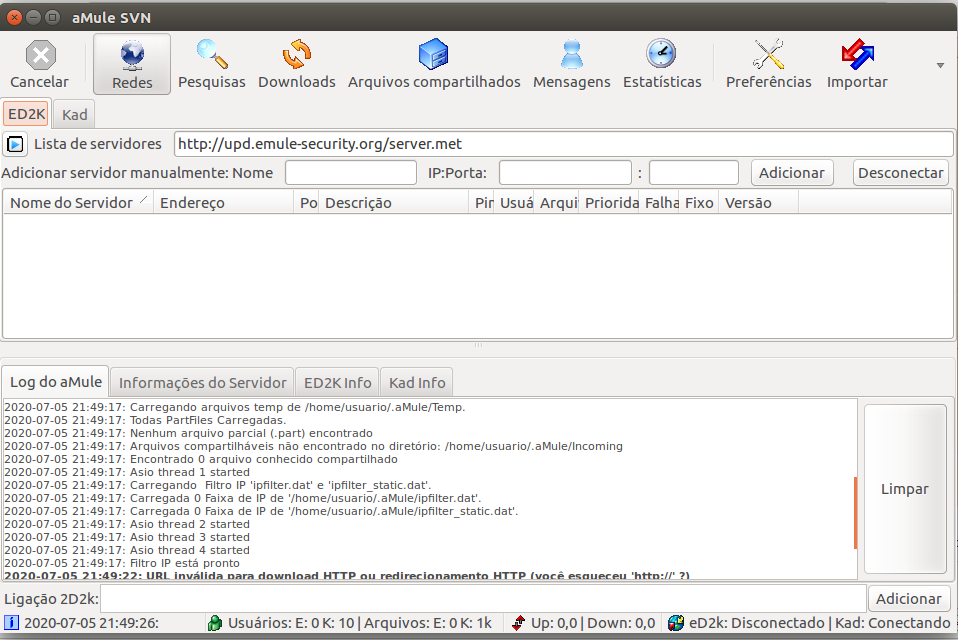Show the Downloads view
Screen dimensions: 958x640
[296, 64]
